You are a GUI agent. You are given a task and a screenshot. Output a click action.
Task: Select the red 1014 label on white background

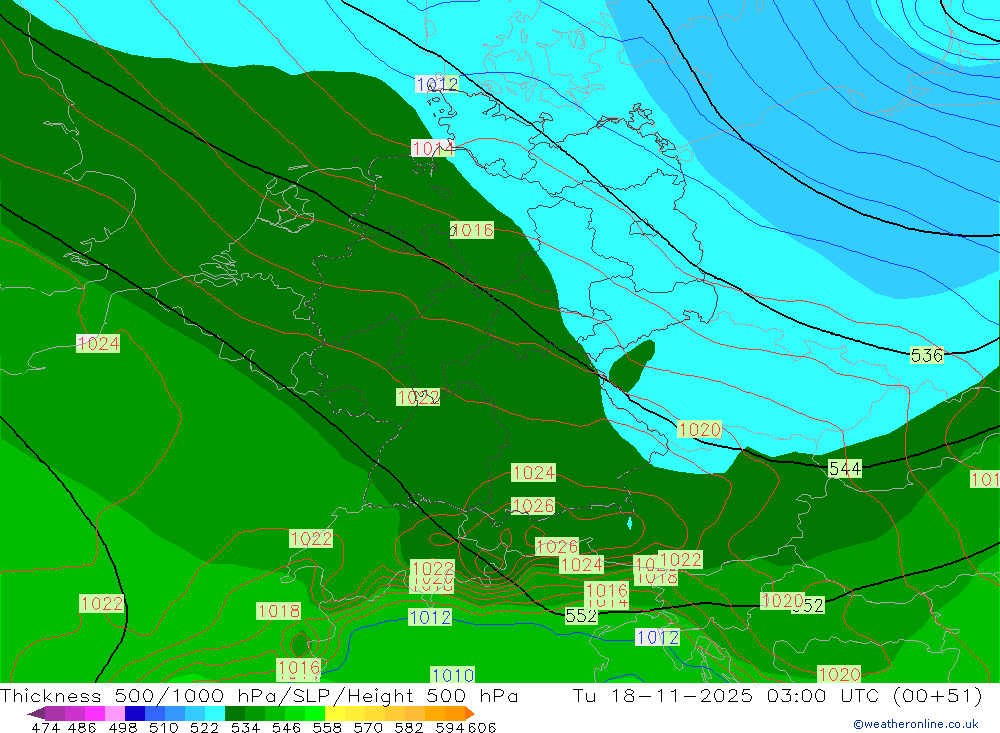433,149
